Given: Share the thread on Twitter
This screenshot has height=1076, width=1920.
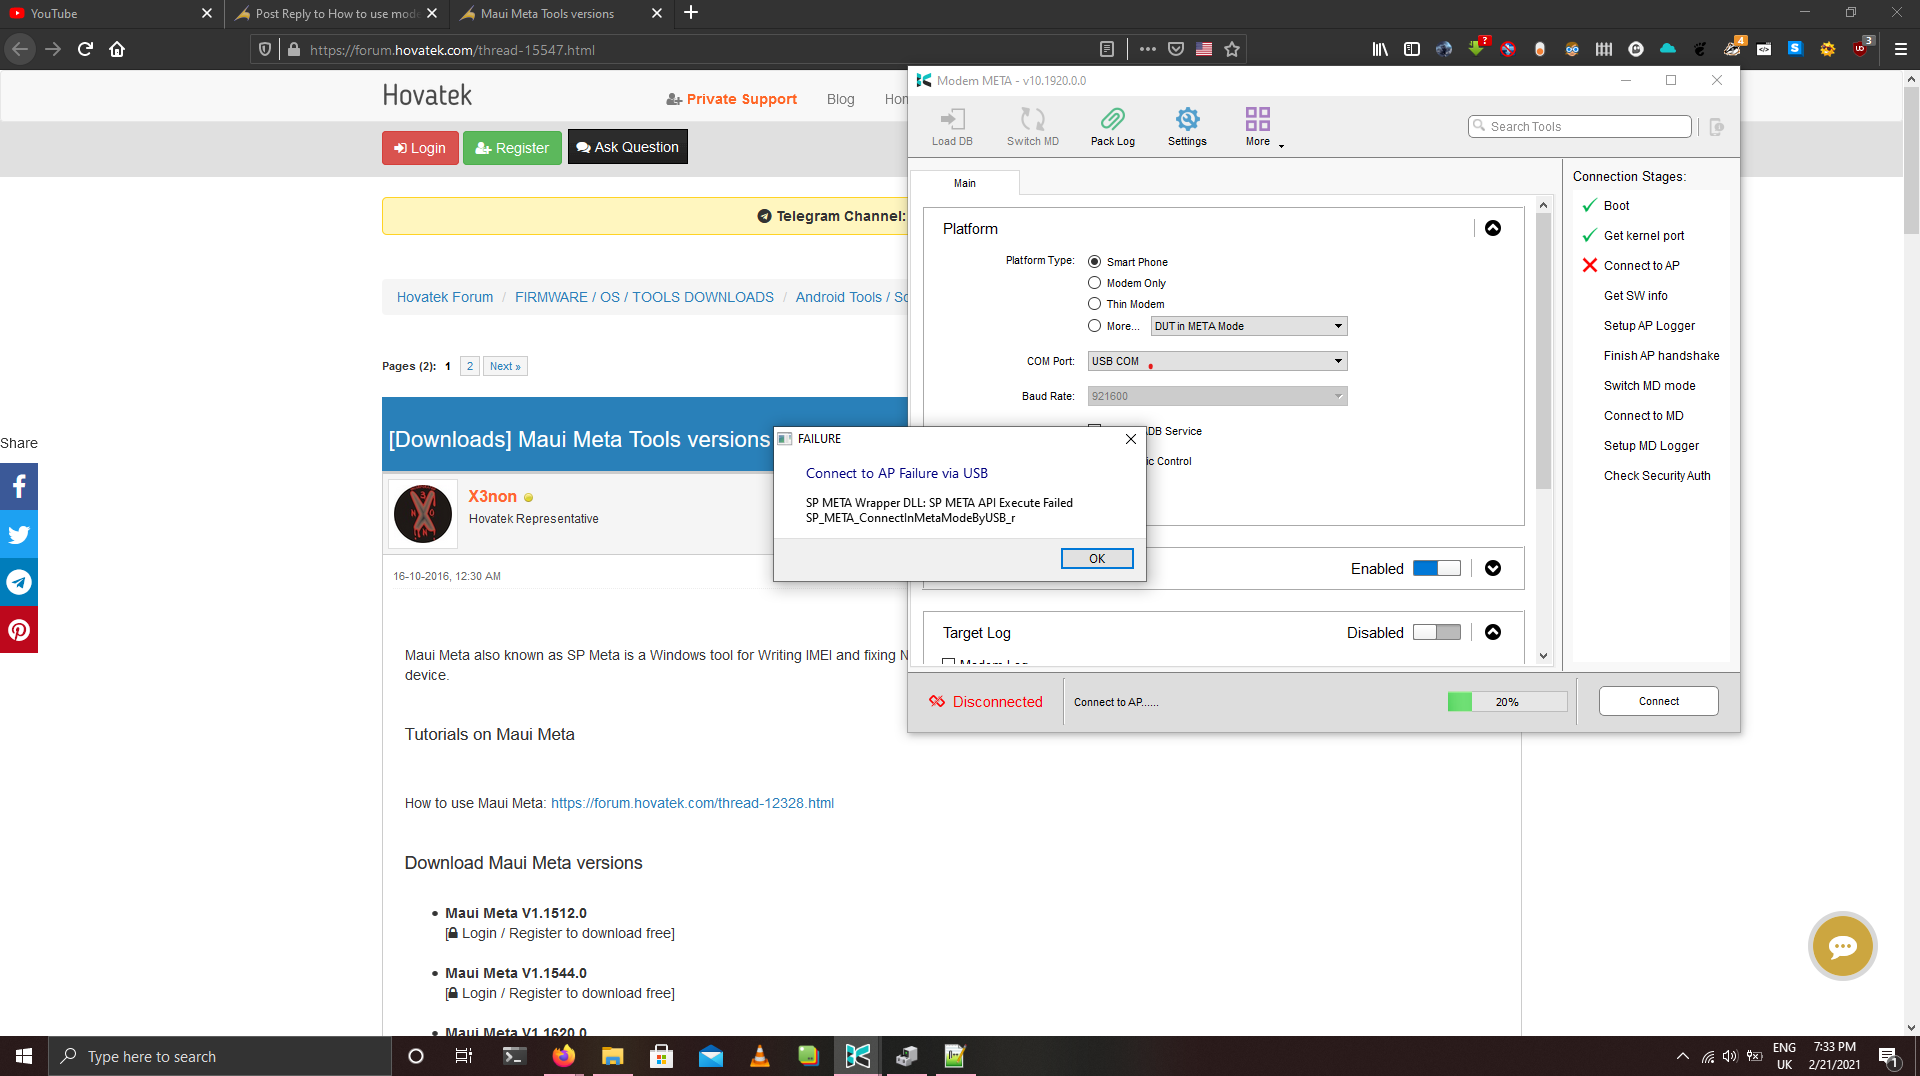Looking at the screenshot, I should [19, 535].
